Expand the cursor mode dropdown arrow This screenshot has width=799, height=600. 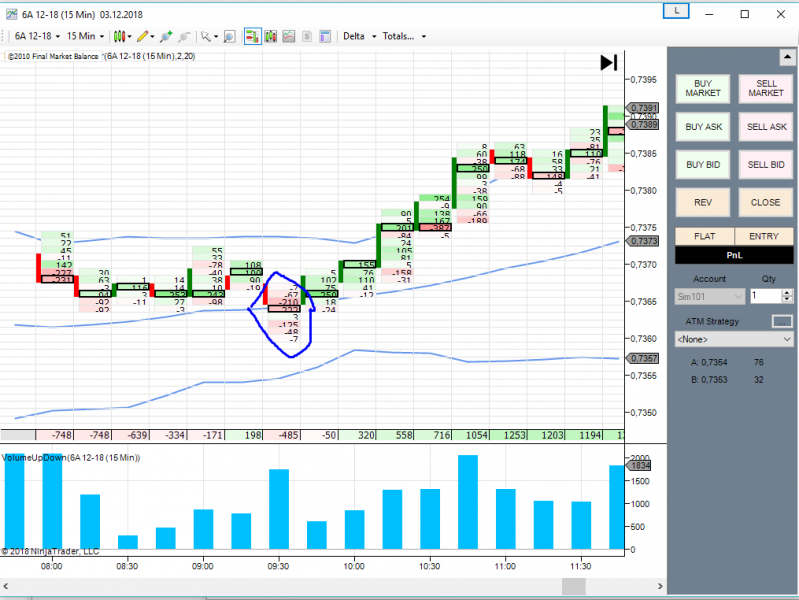216,37
